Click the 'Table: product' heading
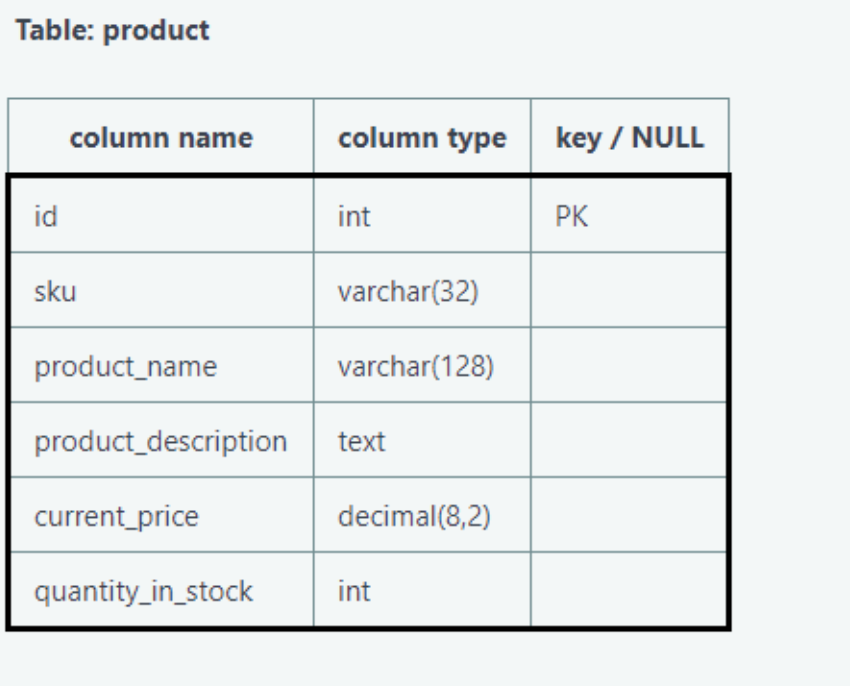This screenshot has width=850, height=686. tap(112, 30)
